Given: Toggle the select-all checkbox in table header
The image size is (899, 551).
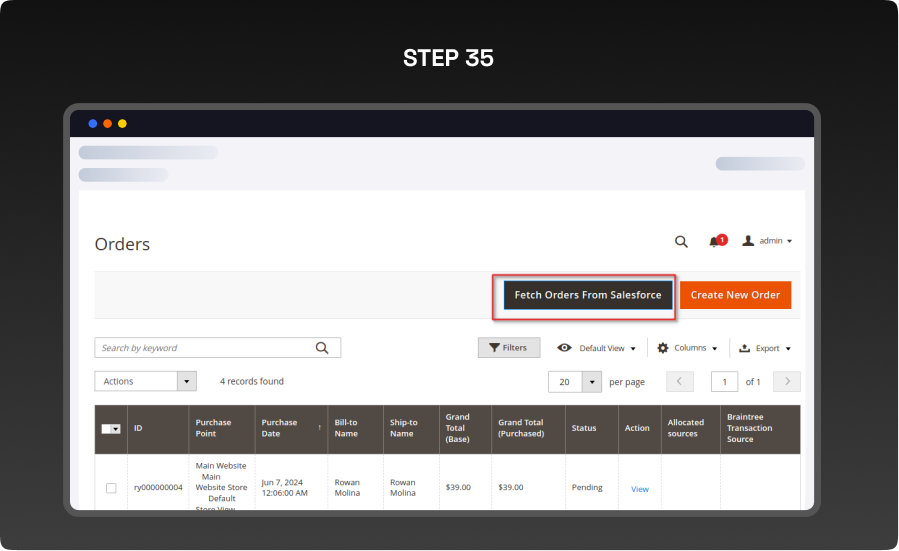Looking at the screenshot, I should [107, 429].
